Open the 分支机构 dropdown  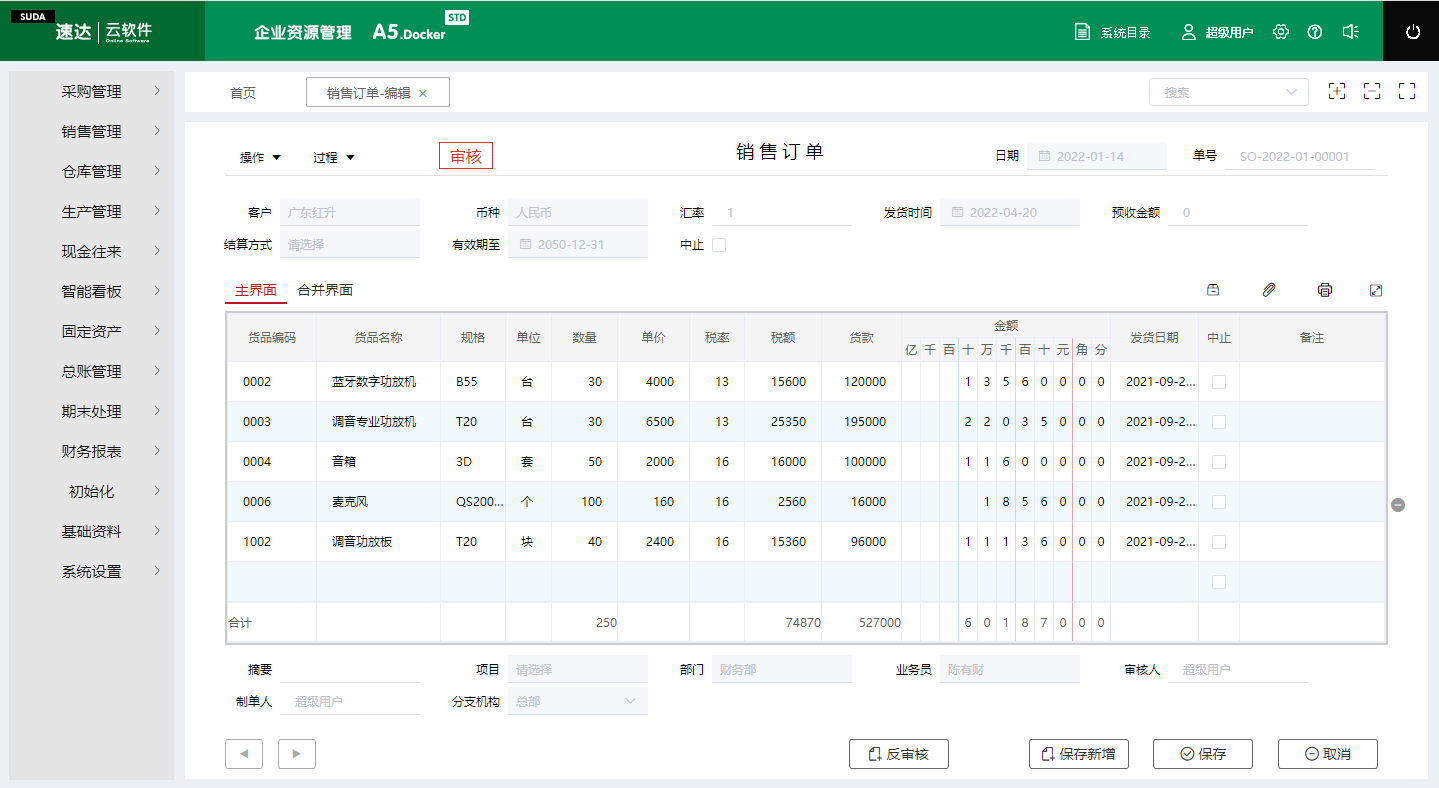click(578, 702)
